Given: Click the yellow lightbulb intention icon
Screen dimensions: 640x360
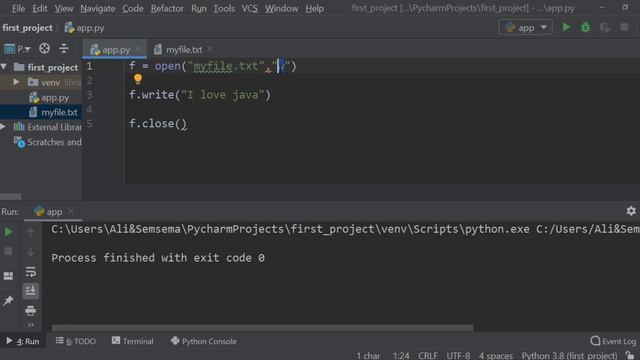Looking at the screenshot, I should tap(138, 79).
